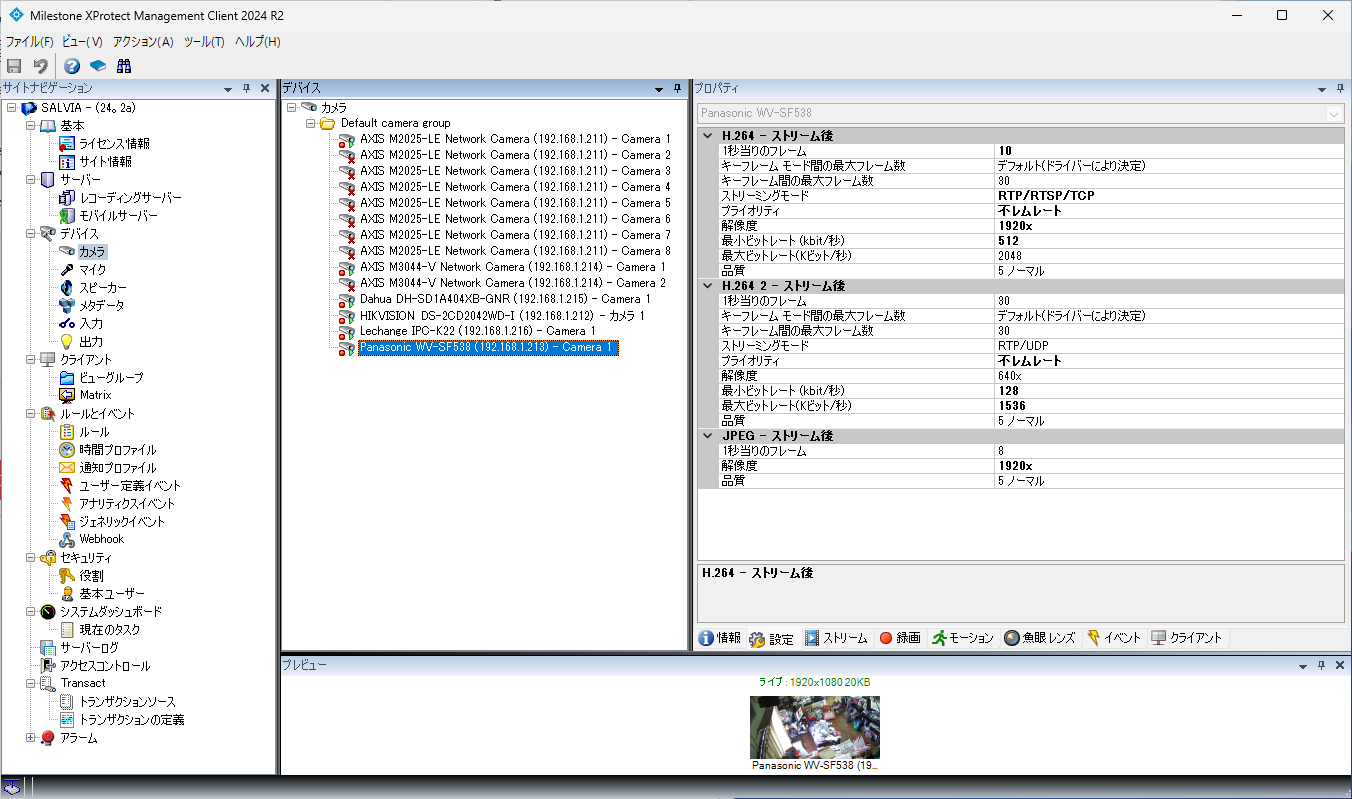1352x799 pixels.
Task: Collapse the クライアント tree node
Action: [x=30, y=360]
